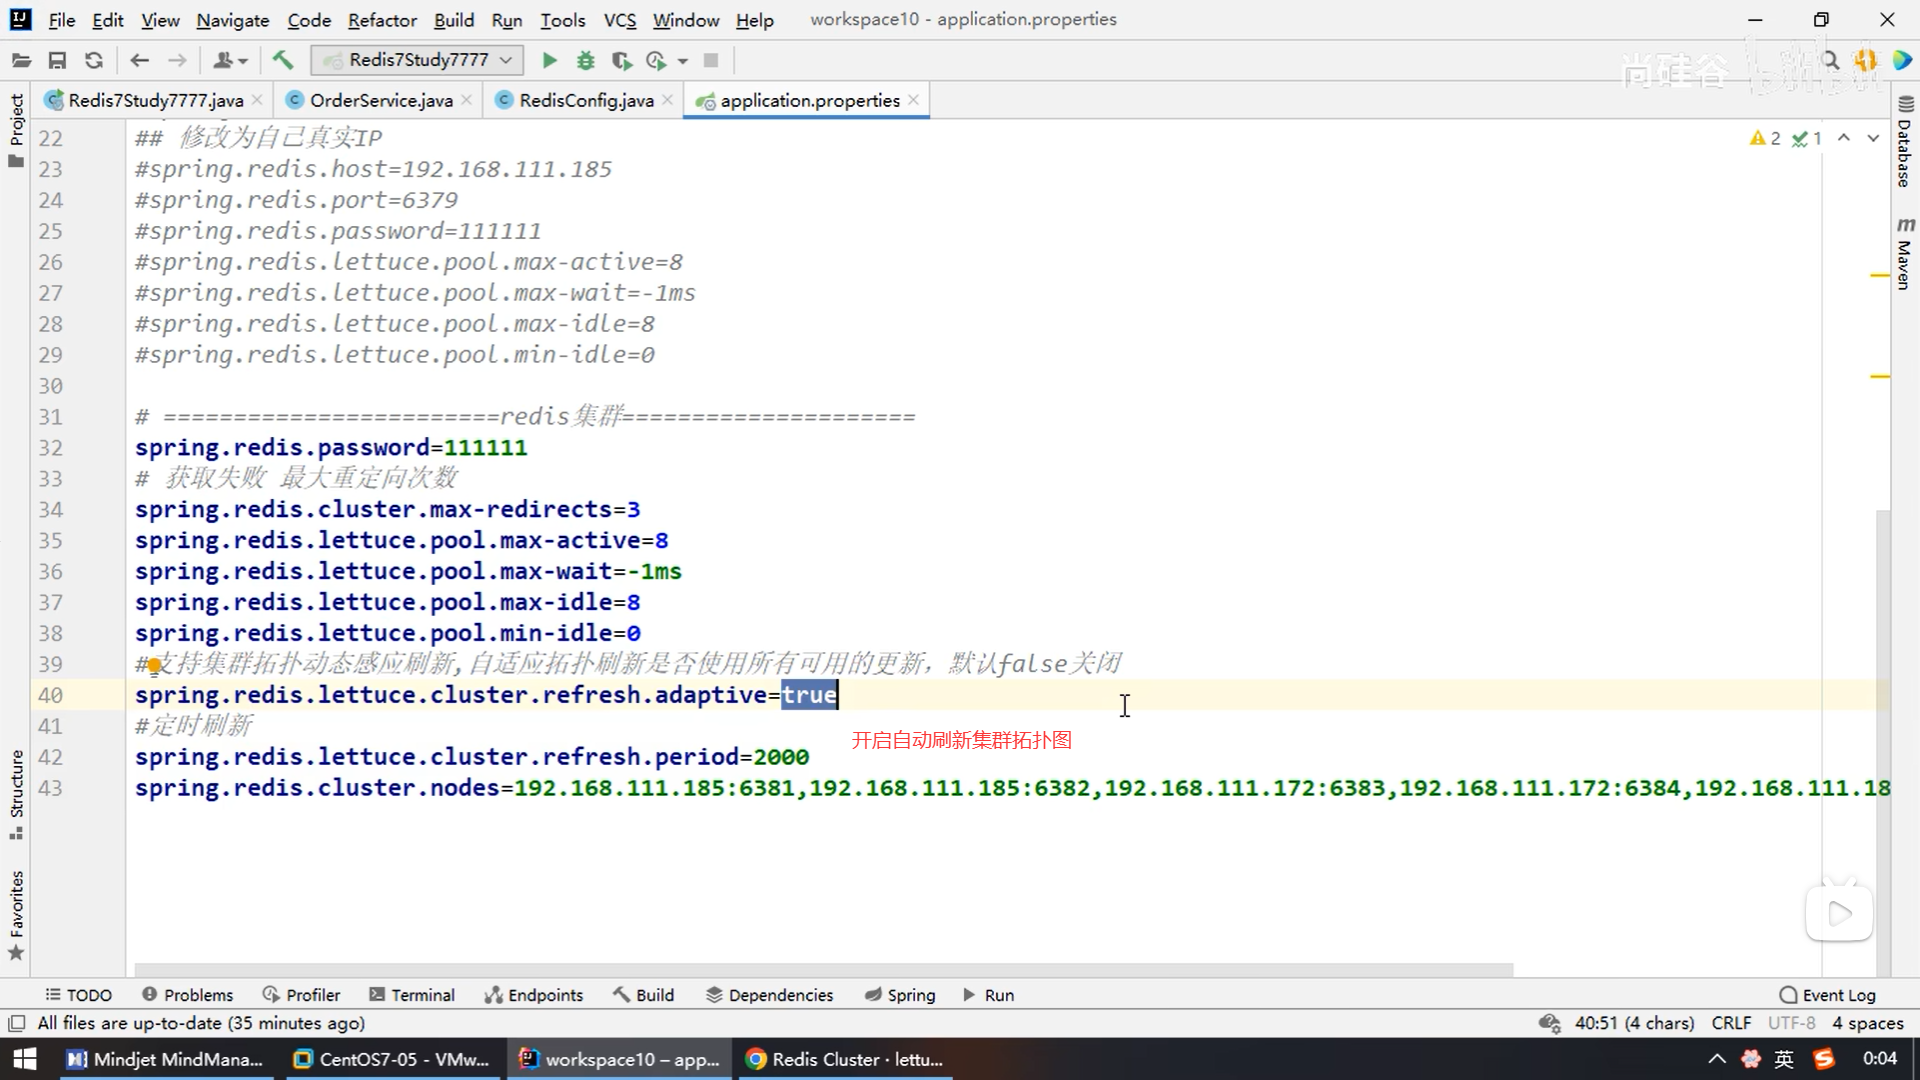This screenshot has width=1920, height=1080.
Task: Expand the profiler run options arrow
Action: pyautogui.click(x=683, y=61)
